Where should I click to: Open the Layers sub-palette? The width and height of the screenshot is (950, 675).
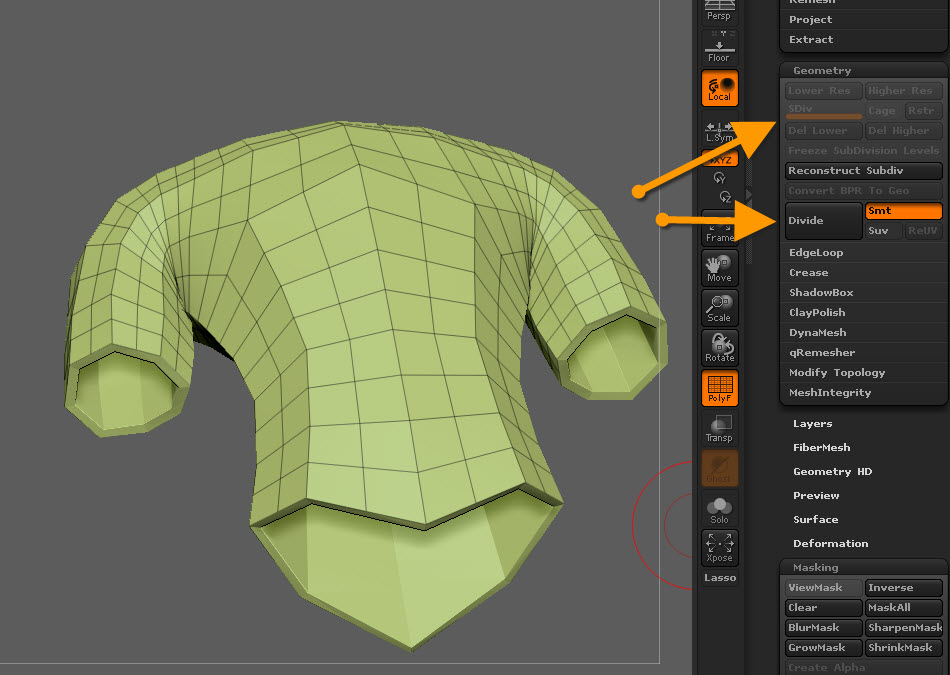coord(812,424)
